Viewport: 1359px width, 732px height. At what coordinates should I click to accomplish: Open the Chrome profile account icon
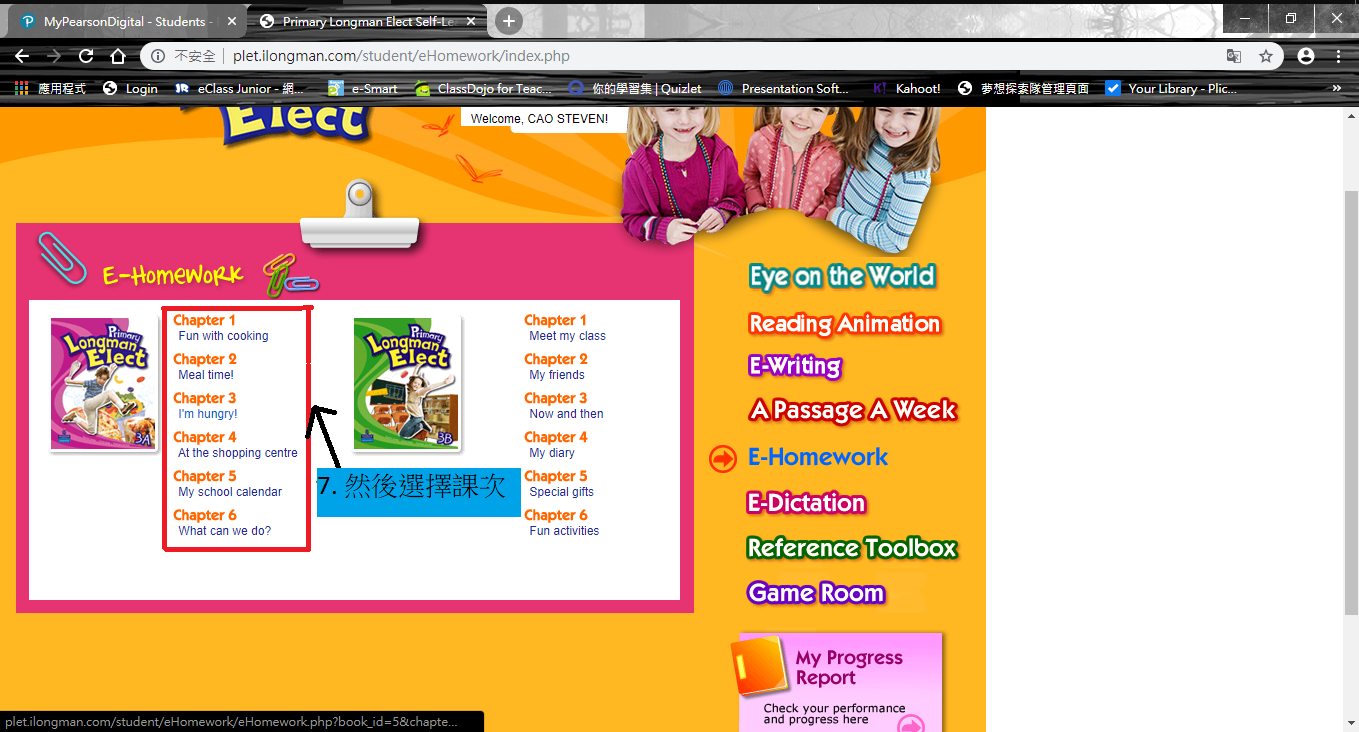click(1306, 56)
